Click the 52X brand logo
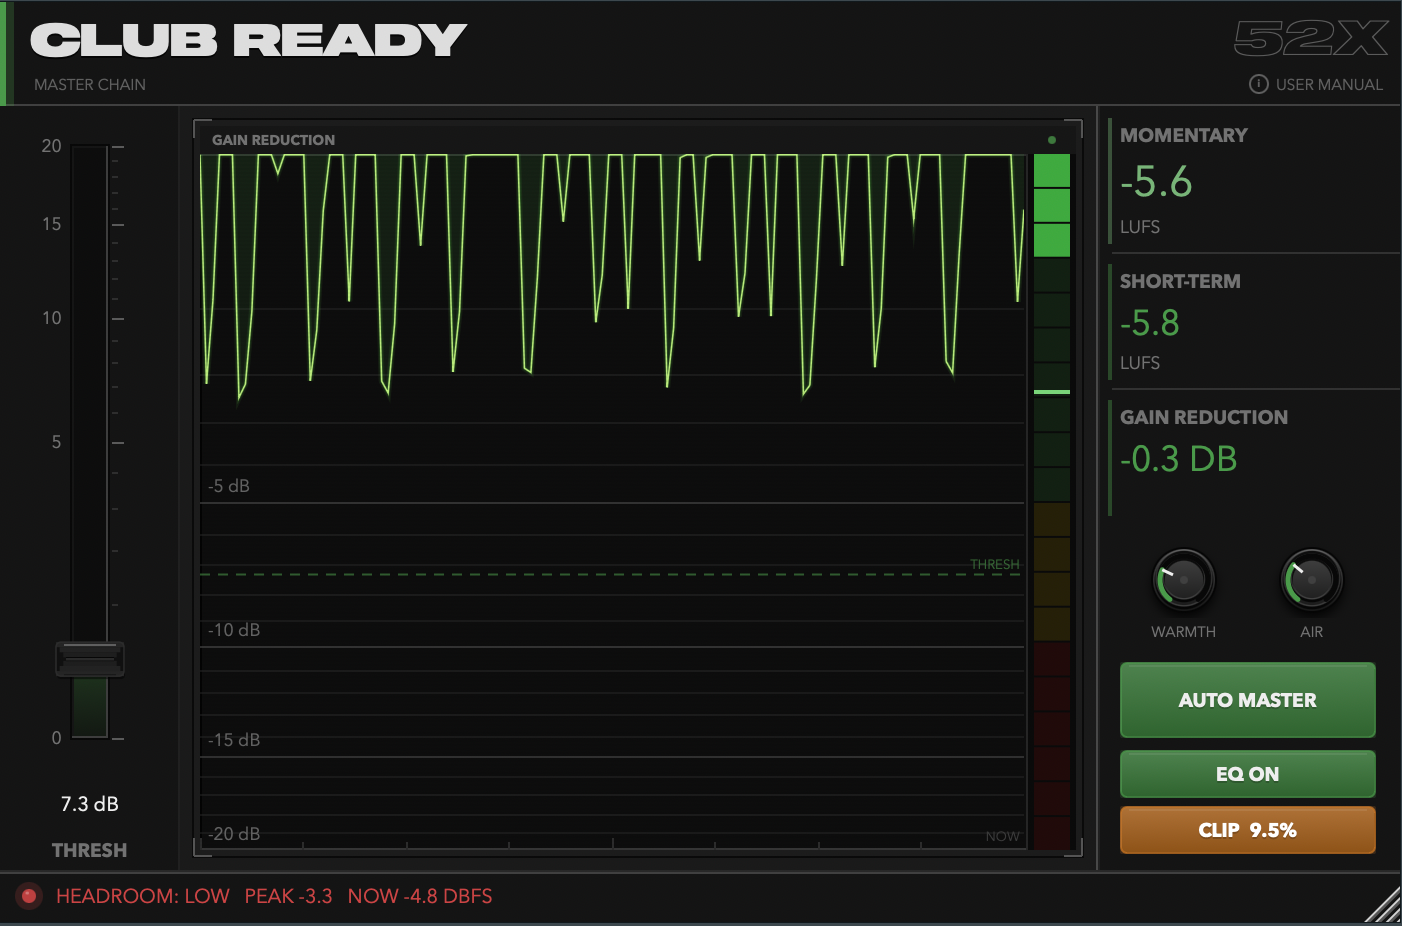This screenshot has height=926, width=1402. [x=1311, y=39]
